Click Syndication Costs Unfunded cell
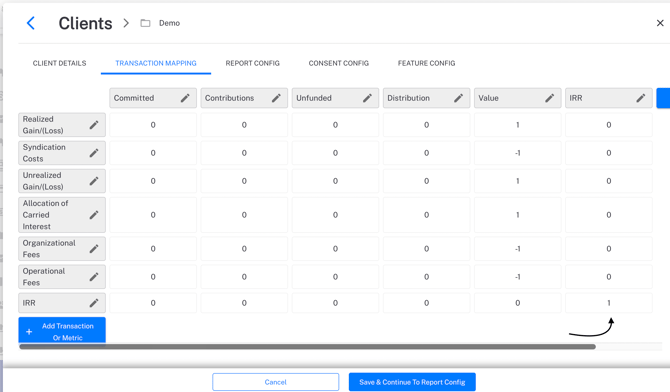 coord(335,153)
